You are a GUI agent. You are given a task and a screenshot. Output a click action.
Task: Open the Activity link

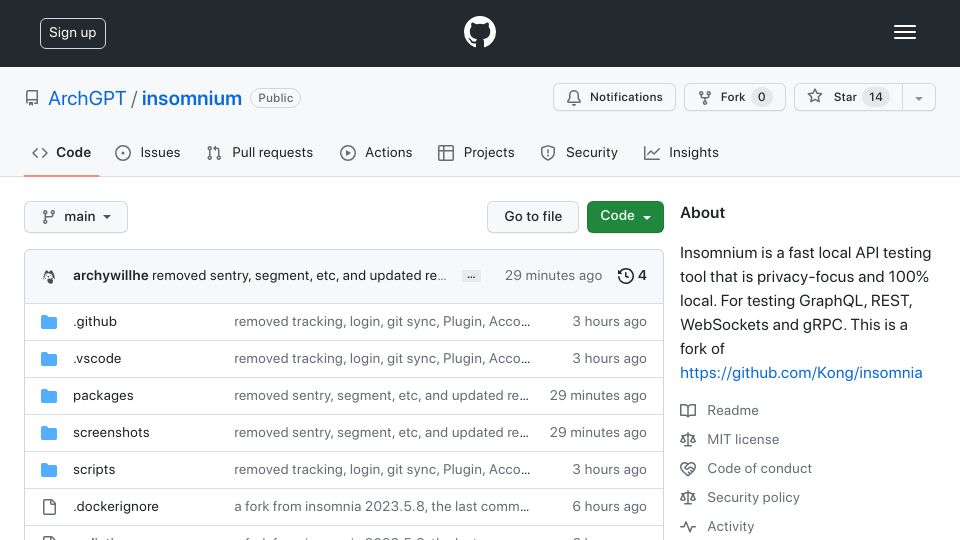pos(730,527)
